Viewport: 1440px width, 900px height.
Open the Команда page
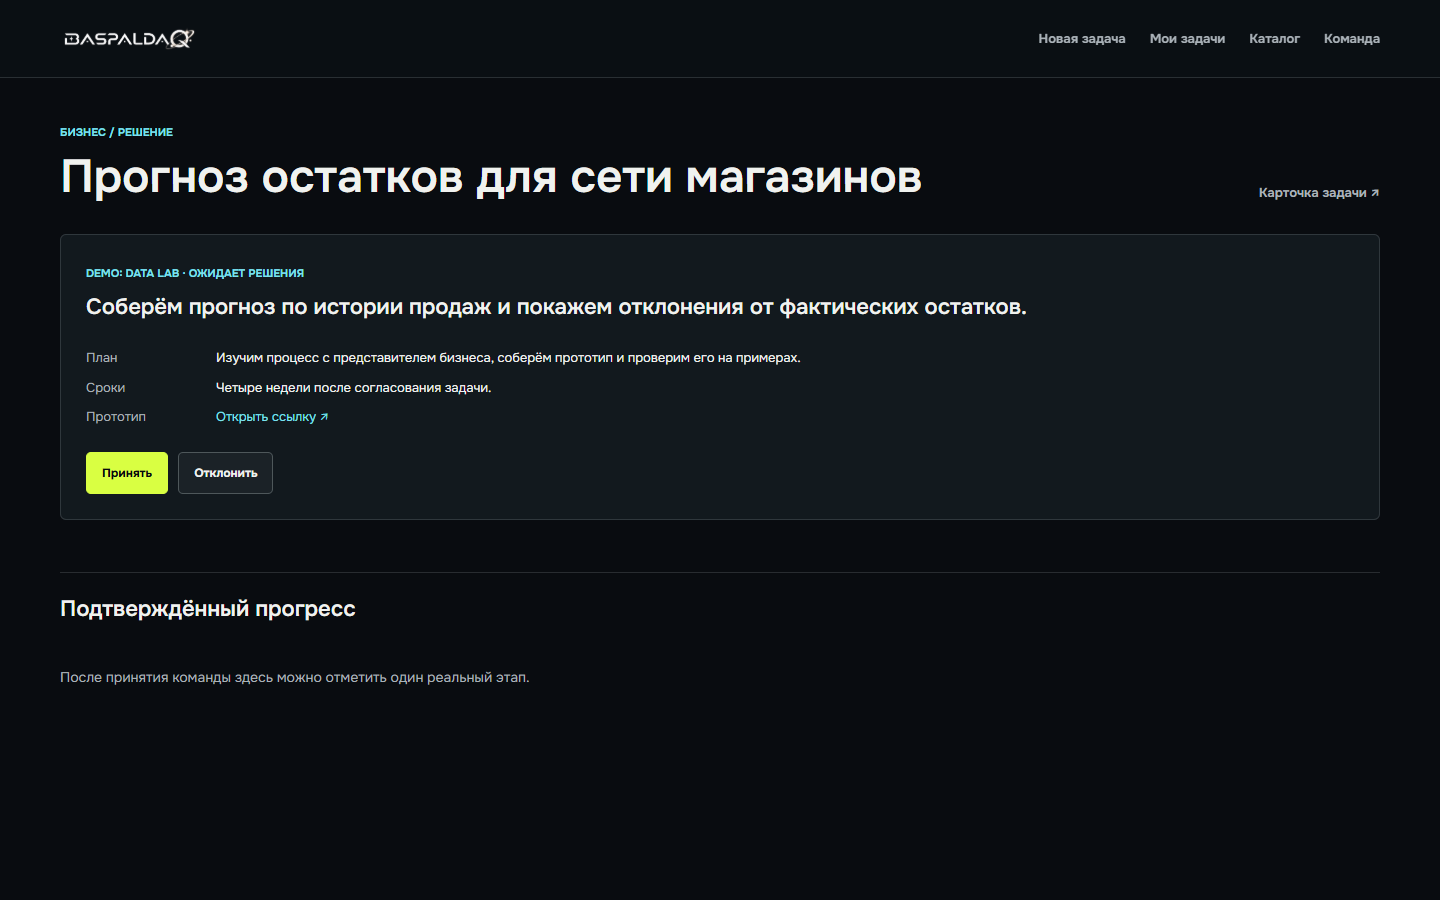1351,39
